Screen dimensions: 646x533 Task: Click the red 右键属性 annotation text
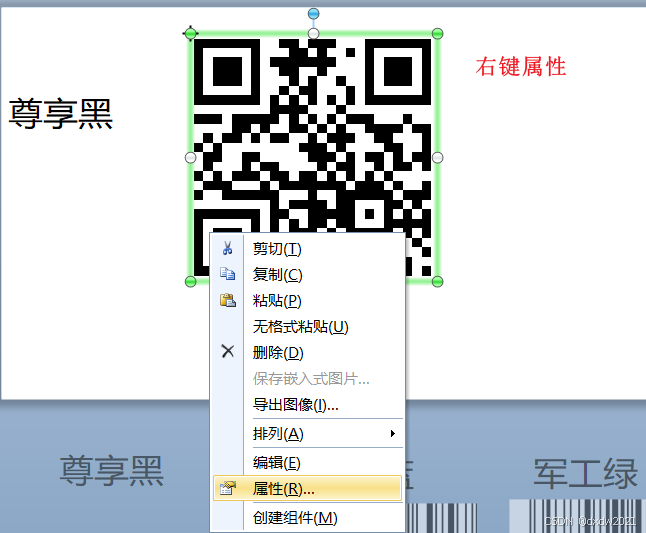(x=521, y=67)
